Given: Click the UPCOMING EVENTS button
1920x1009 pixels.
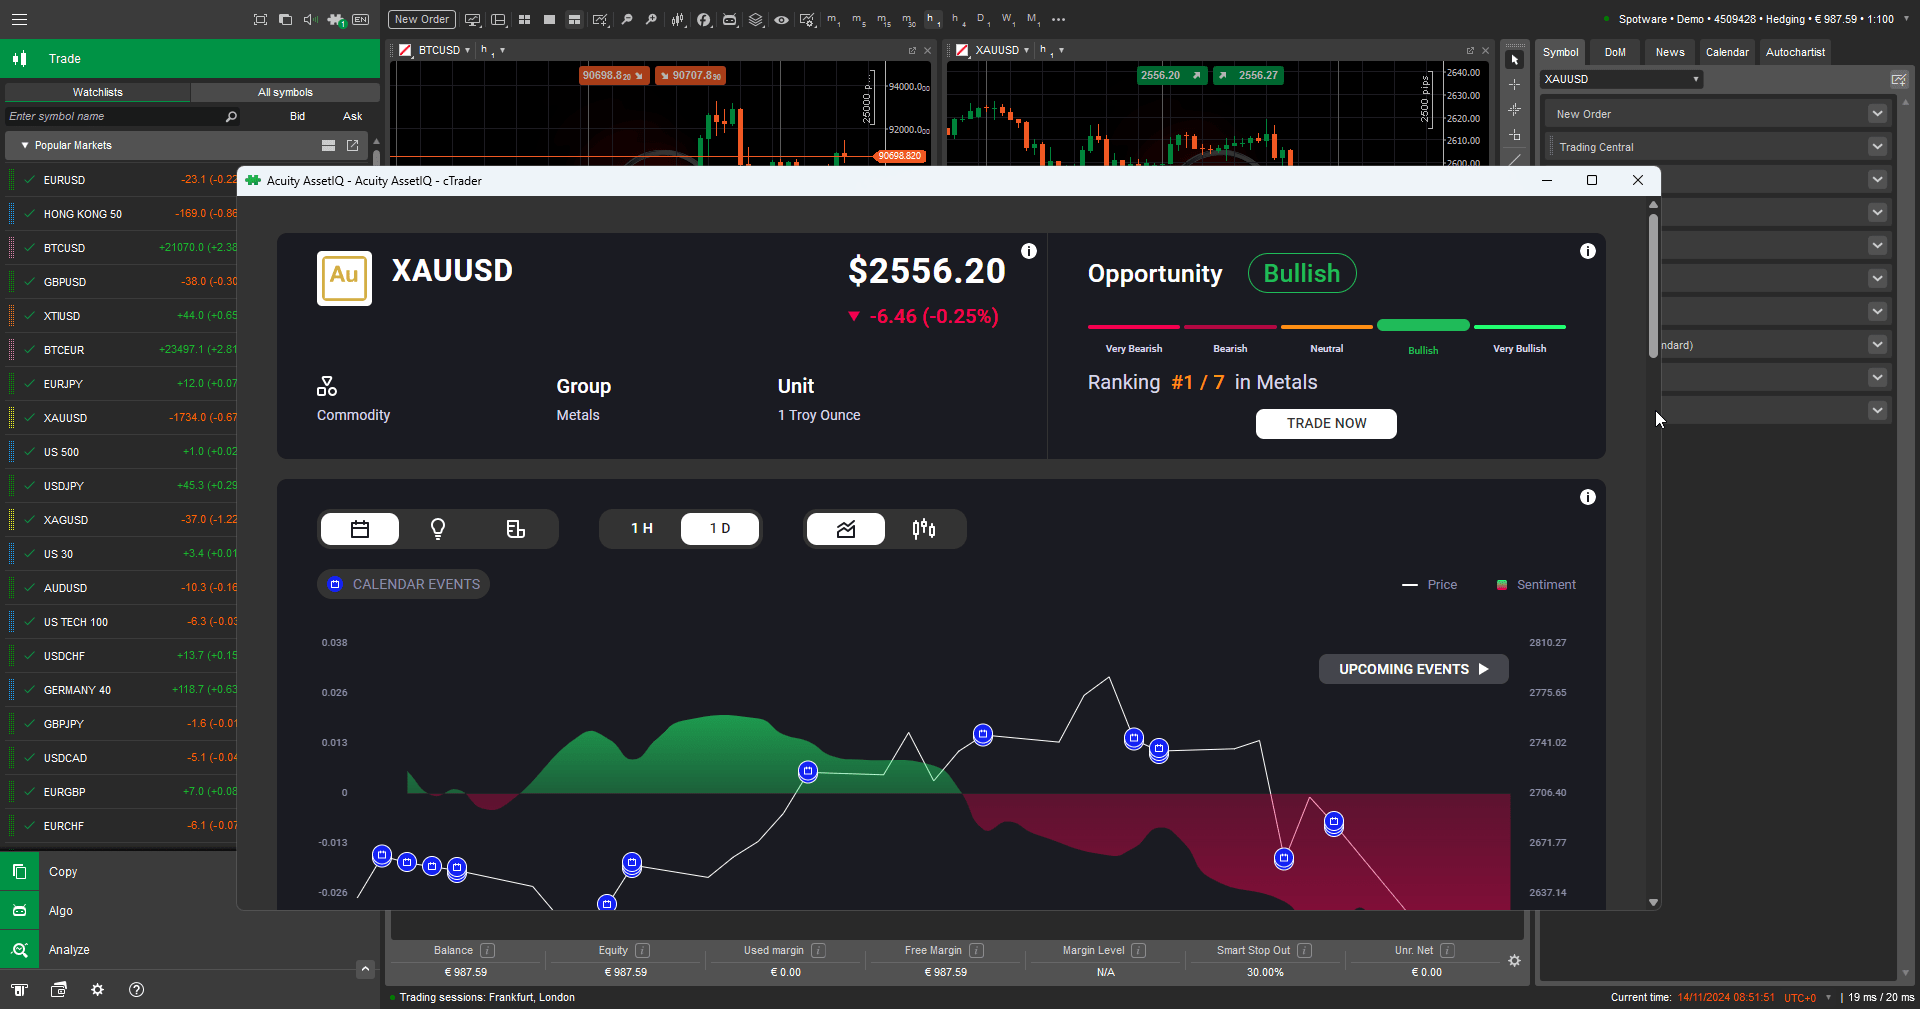Looking at the screenshot, I should pyautogui.click(x=1413, y=669).
